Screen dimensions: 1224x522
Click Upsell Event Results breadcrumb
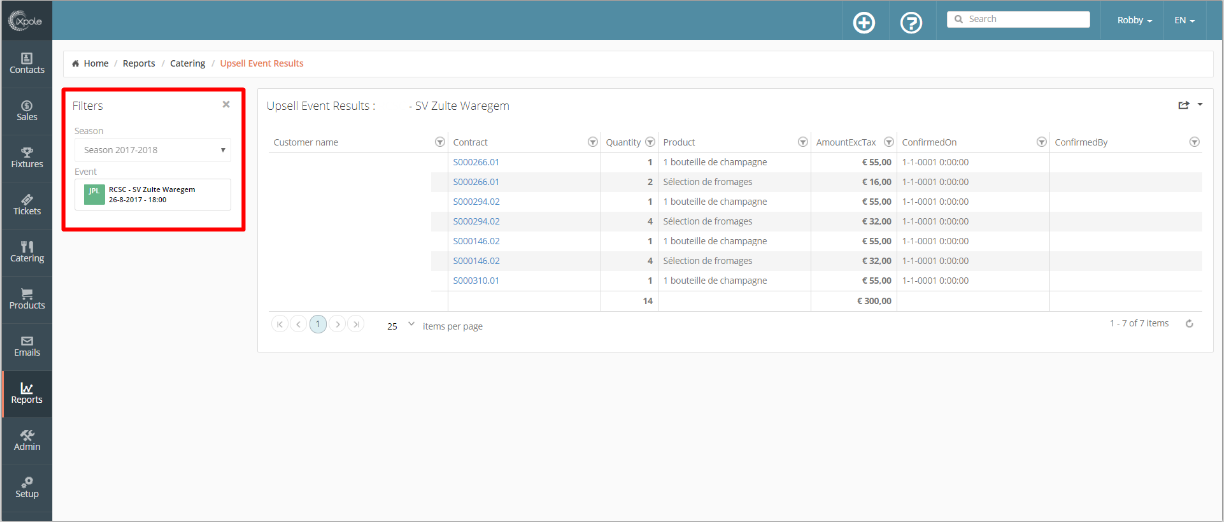point(262,63)
